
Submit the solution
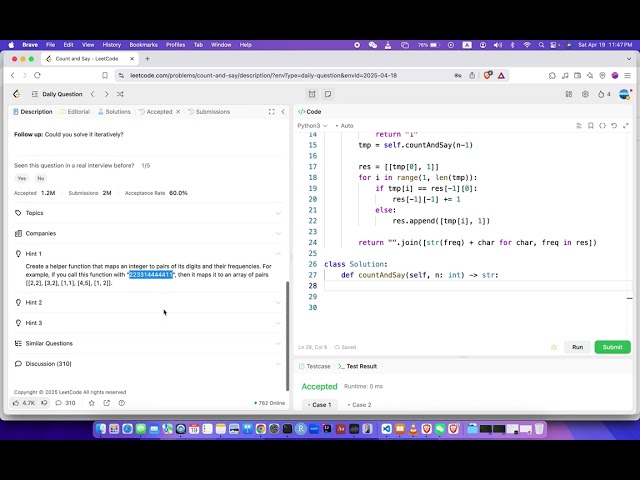(x=613, y=347)
